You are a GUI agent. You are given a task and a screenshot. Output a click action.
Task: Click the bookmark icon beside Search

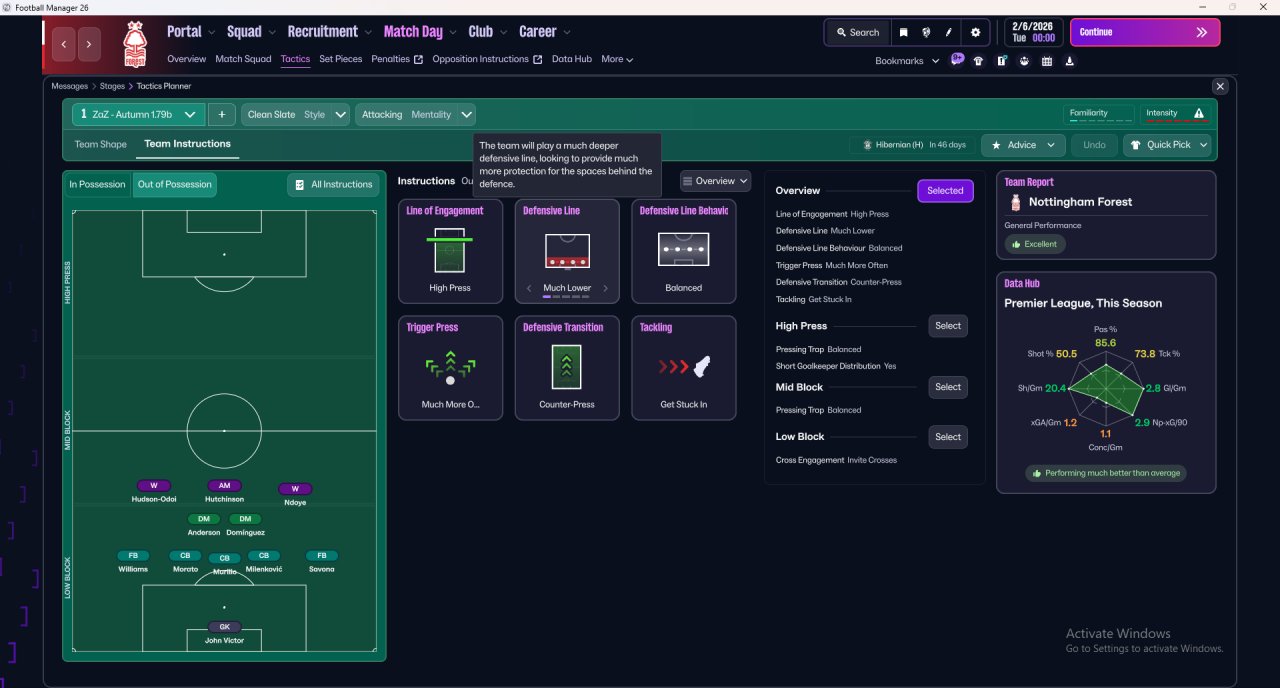pyautogui.click(x=903, y=32)
